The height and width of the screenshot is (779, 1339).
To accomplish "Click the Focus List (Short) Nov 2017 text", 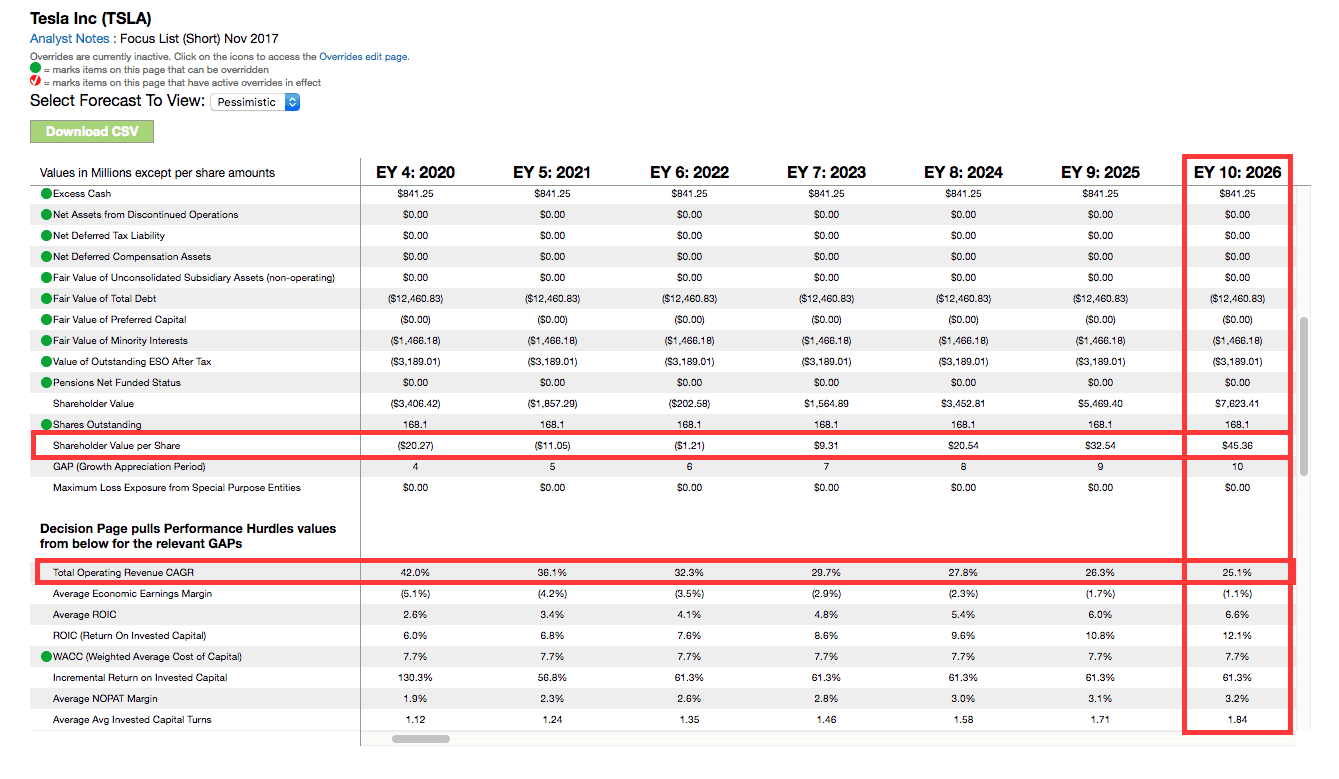I will pyautogui.click(x=200, y=39).
